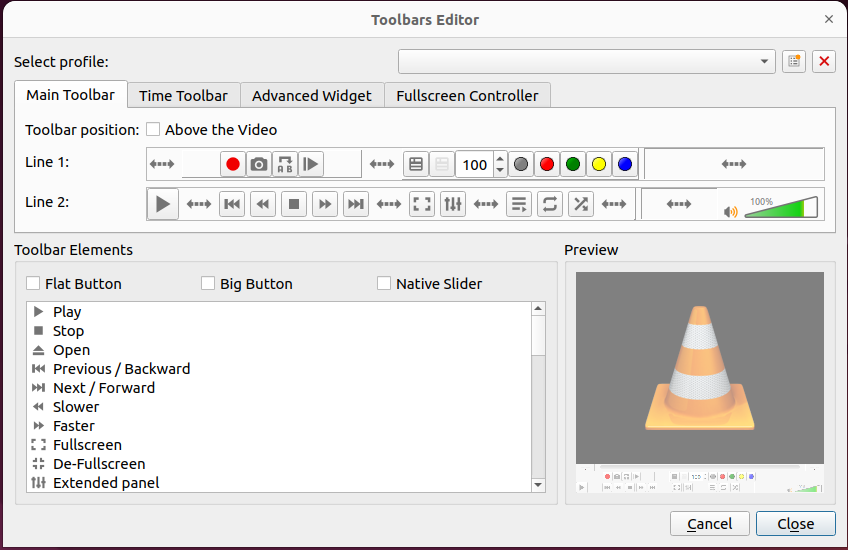Click the Shuffle/Random icon in Line 2
Screen dimensions: 848x550
[x=581, y=204]
